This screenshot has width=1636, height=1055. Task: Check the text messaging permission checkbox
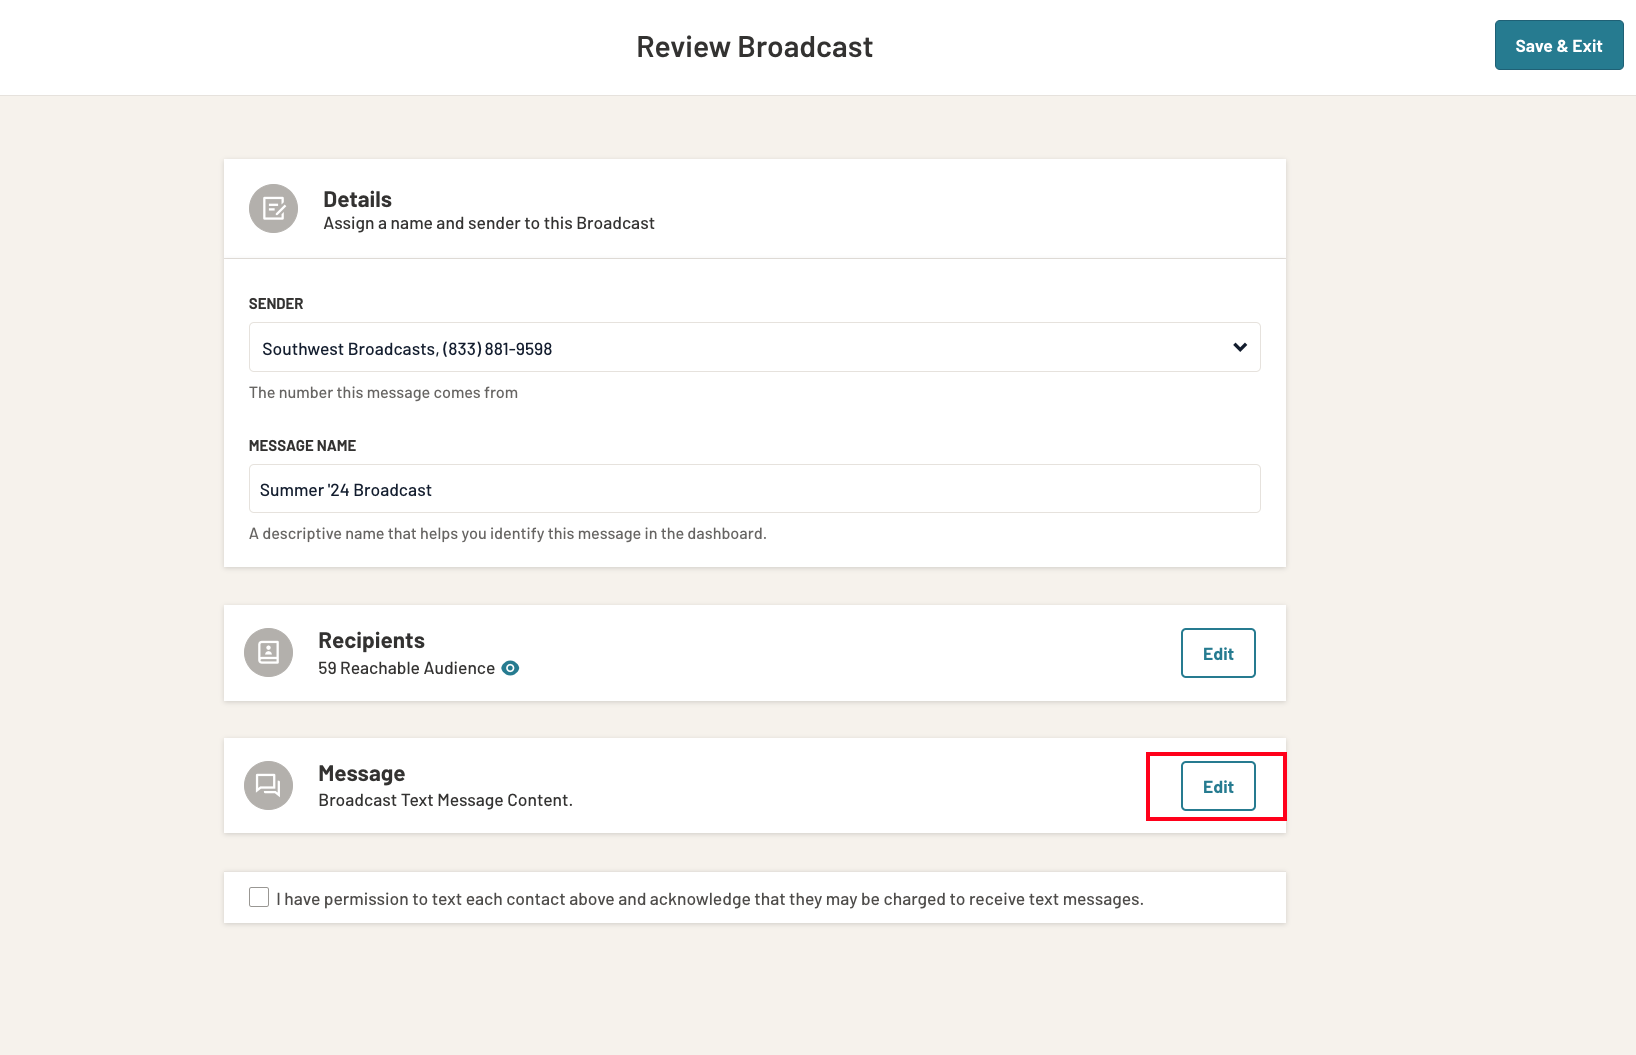[258, 896]
